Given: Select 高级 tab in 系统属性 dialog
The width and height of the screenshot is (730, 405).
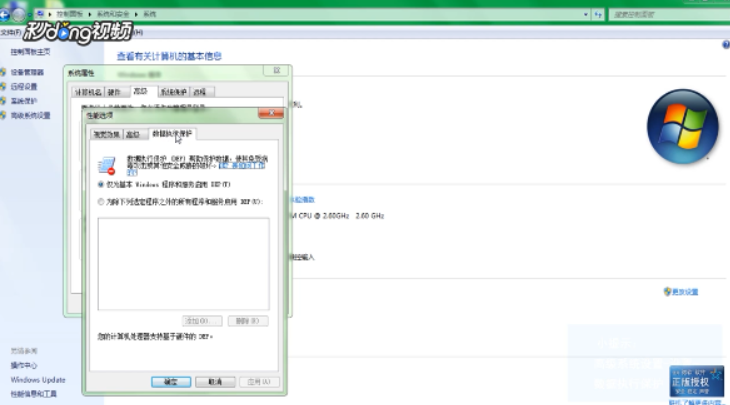Looking at the screenshot, I should click(141, 91).
